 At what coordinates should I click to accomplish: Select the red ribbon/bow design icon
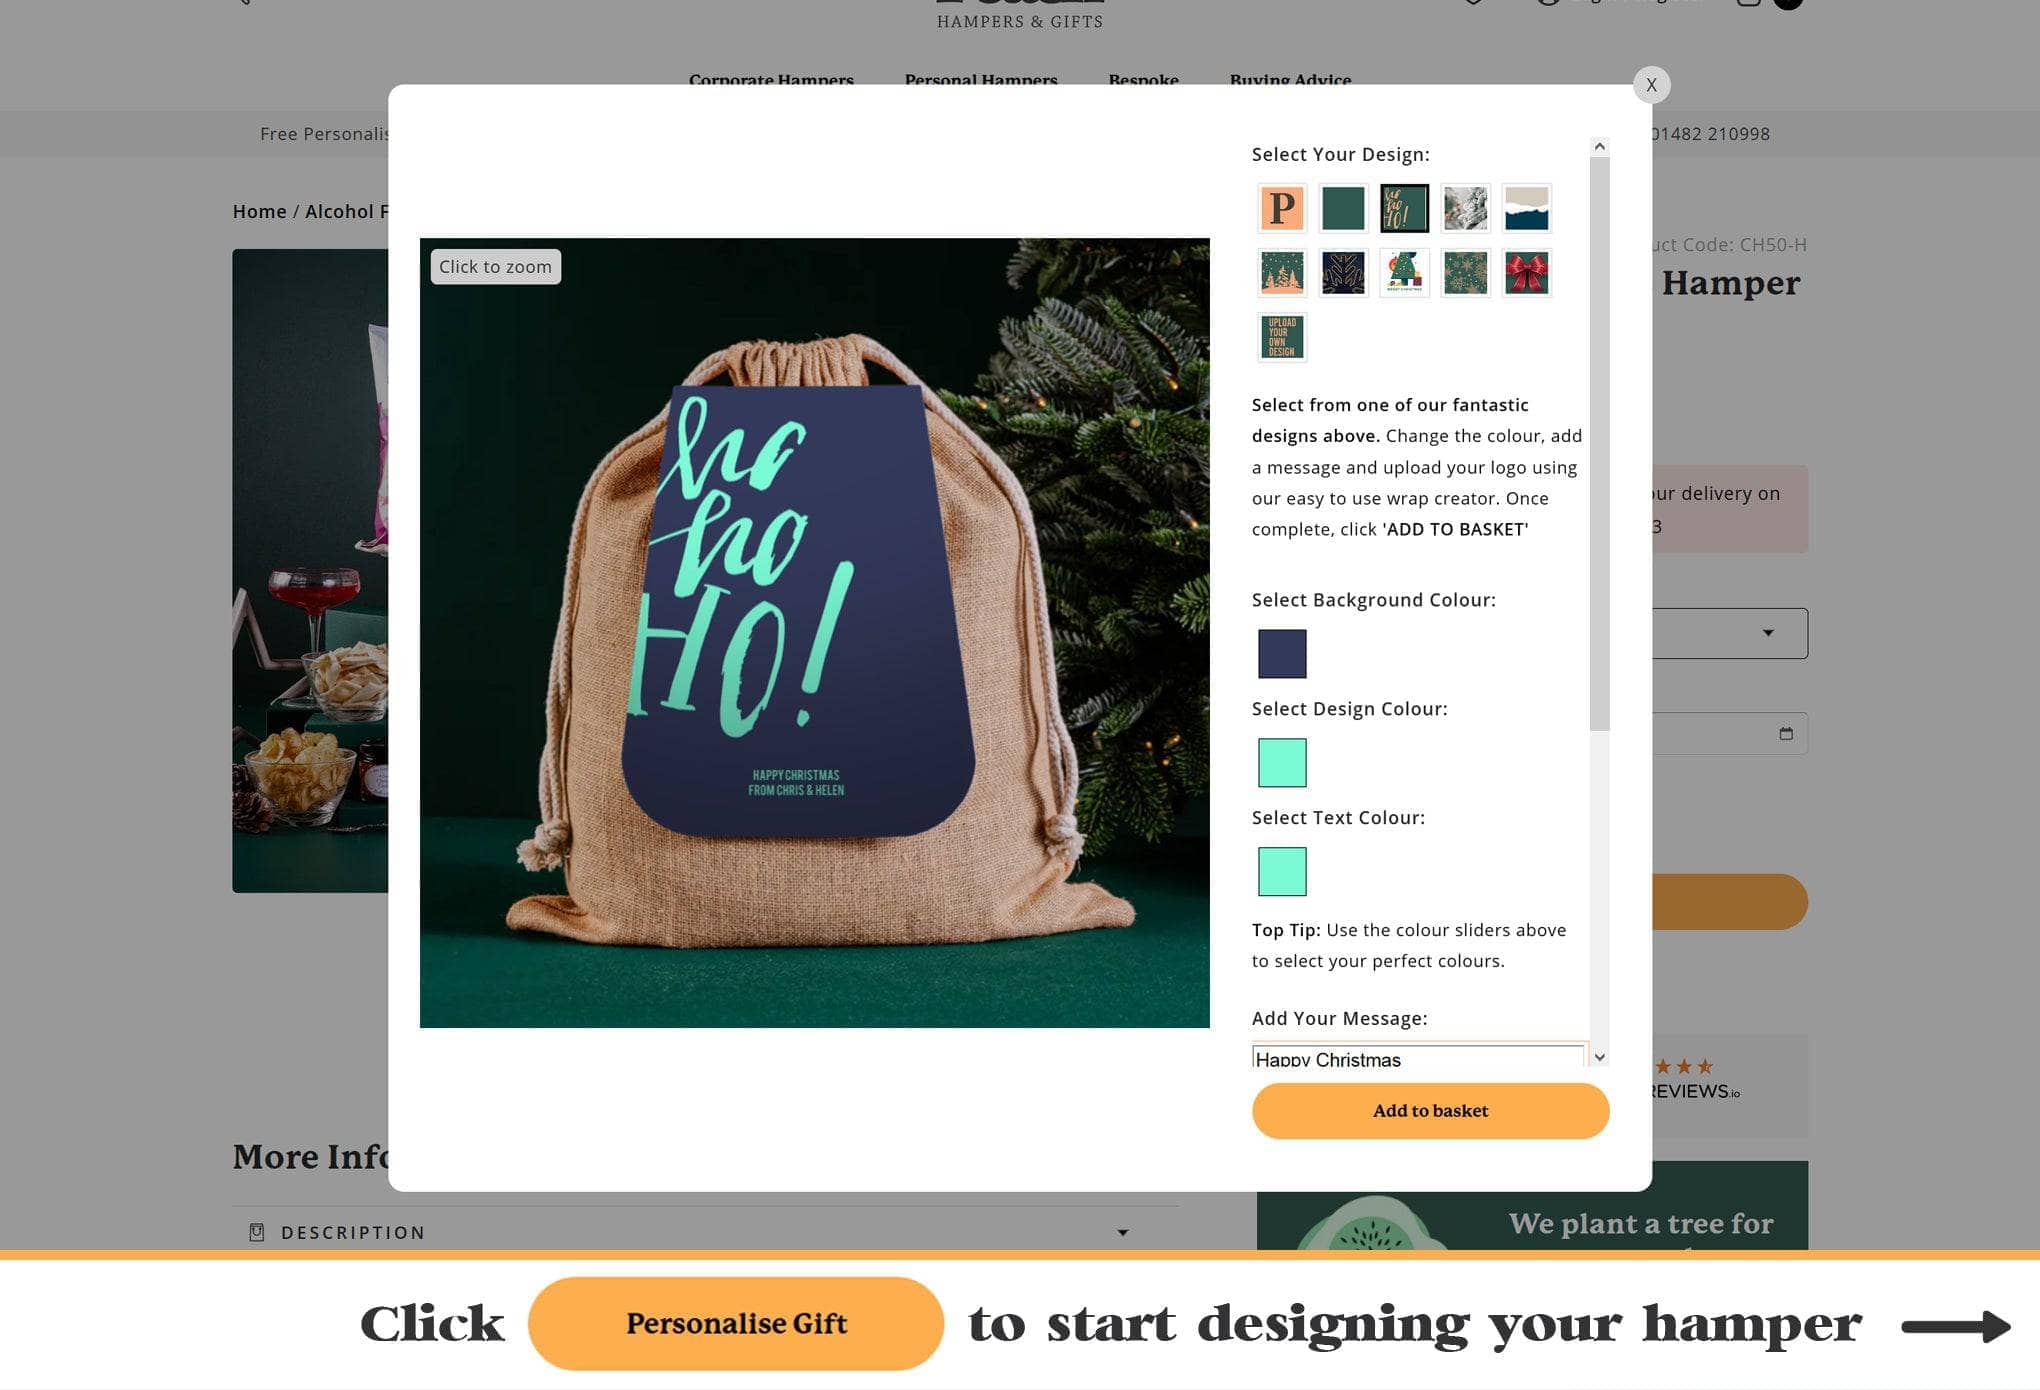click(x=1524, y=271)
